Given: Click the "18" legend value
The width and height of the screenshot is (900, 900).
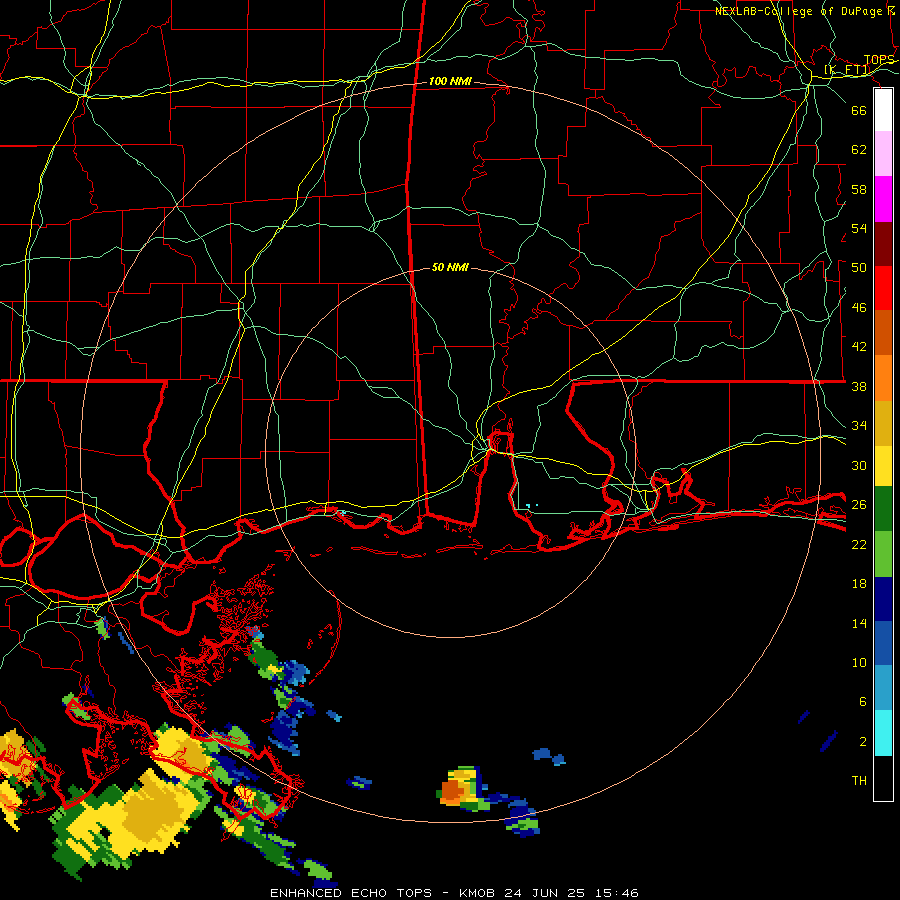Looking at the screenshot, I should coord(859,584).
